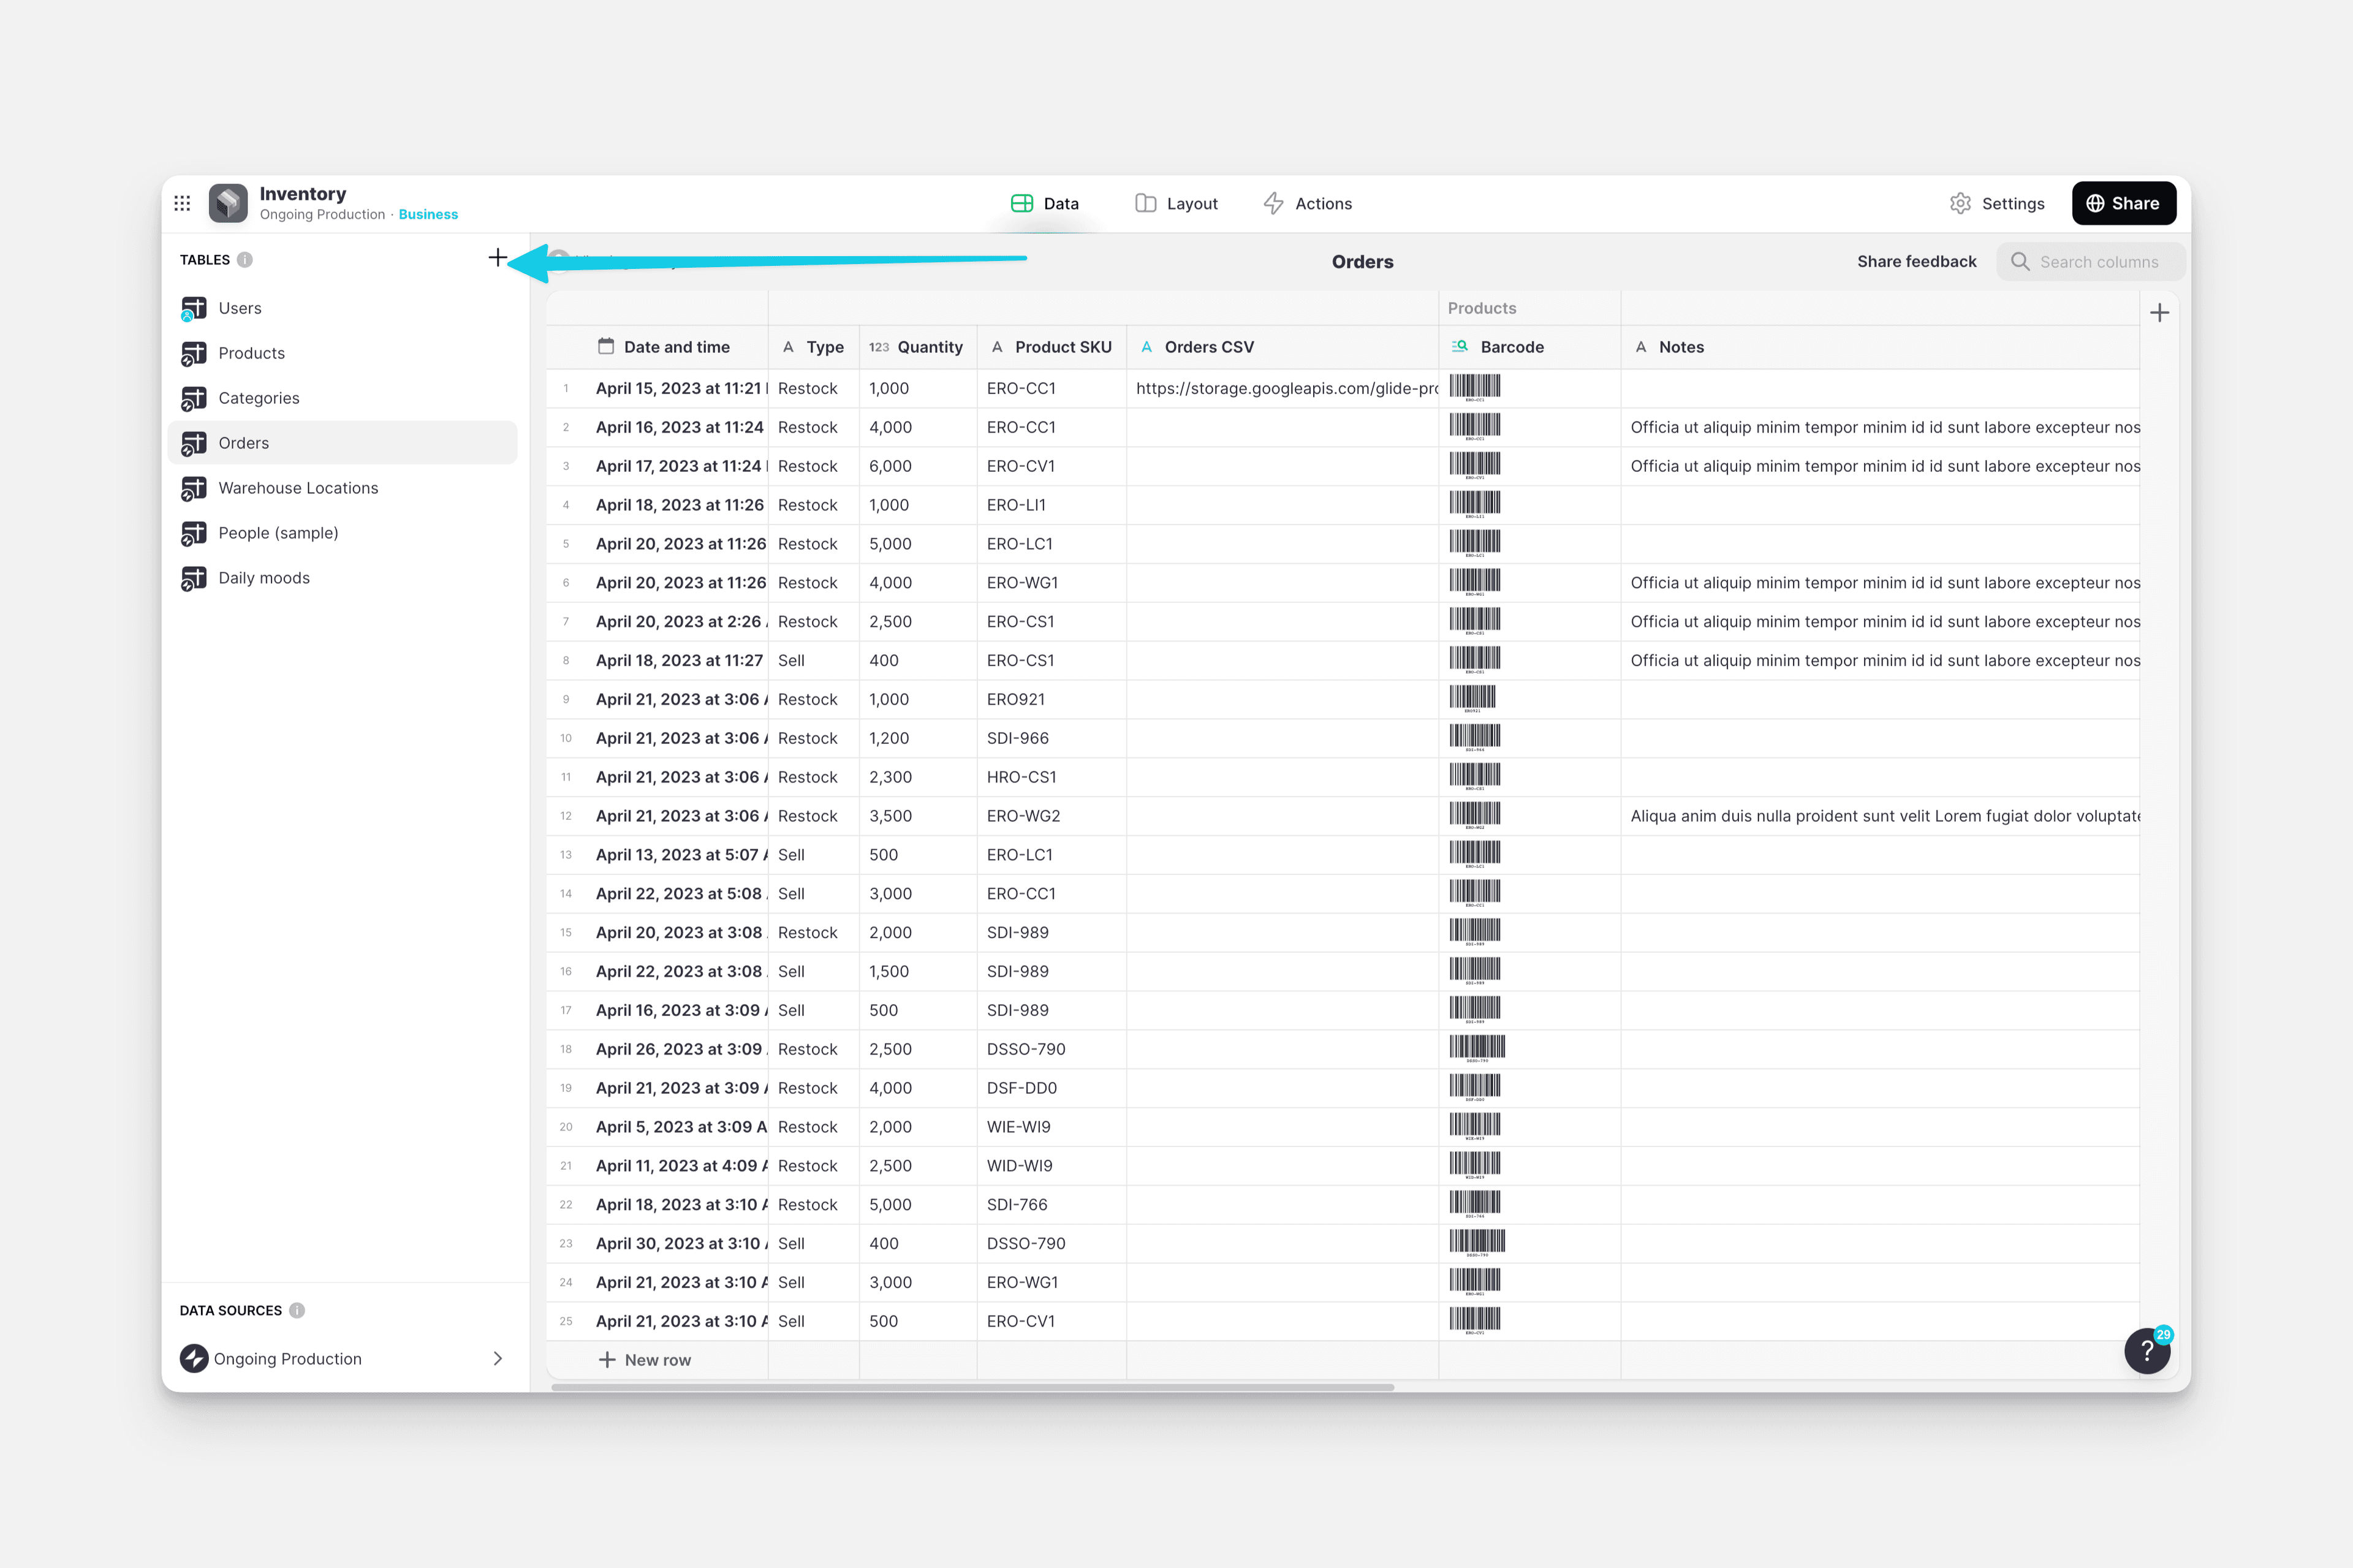Switch to the Layout tab
Viewport: 2353px width, 1568px height.
[x=1176, y=204]
